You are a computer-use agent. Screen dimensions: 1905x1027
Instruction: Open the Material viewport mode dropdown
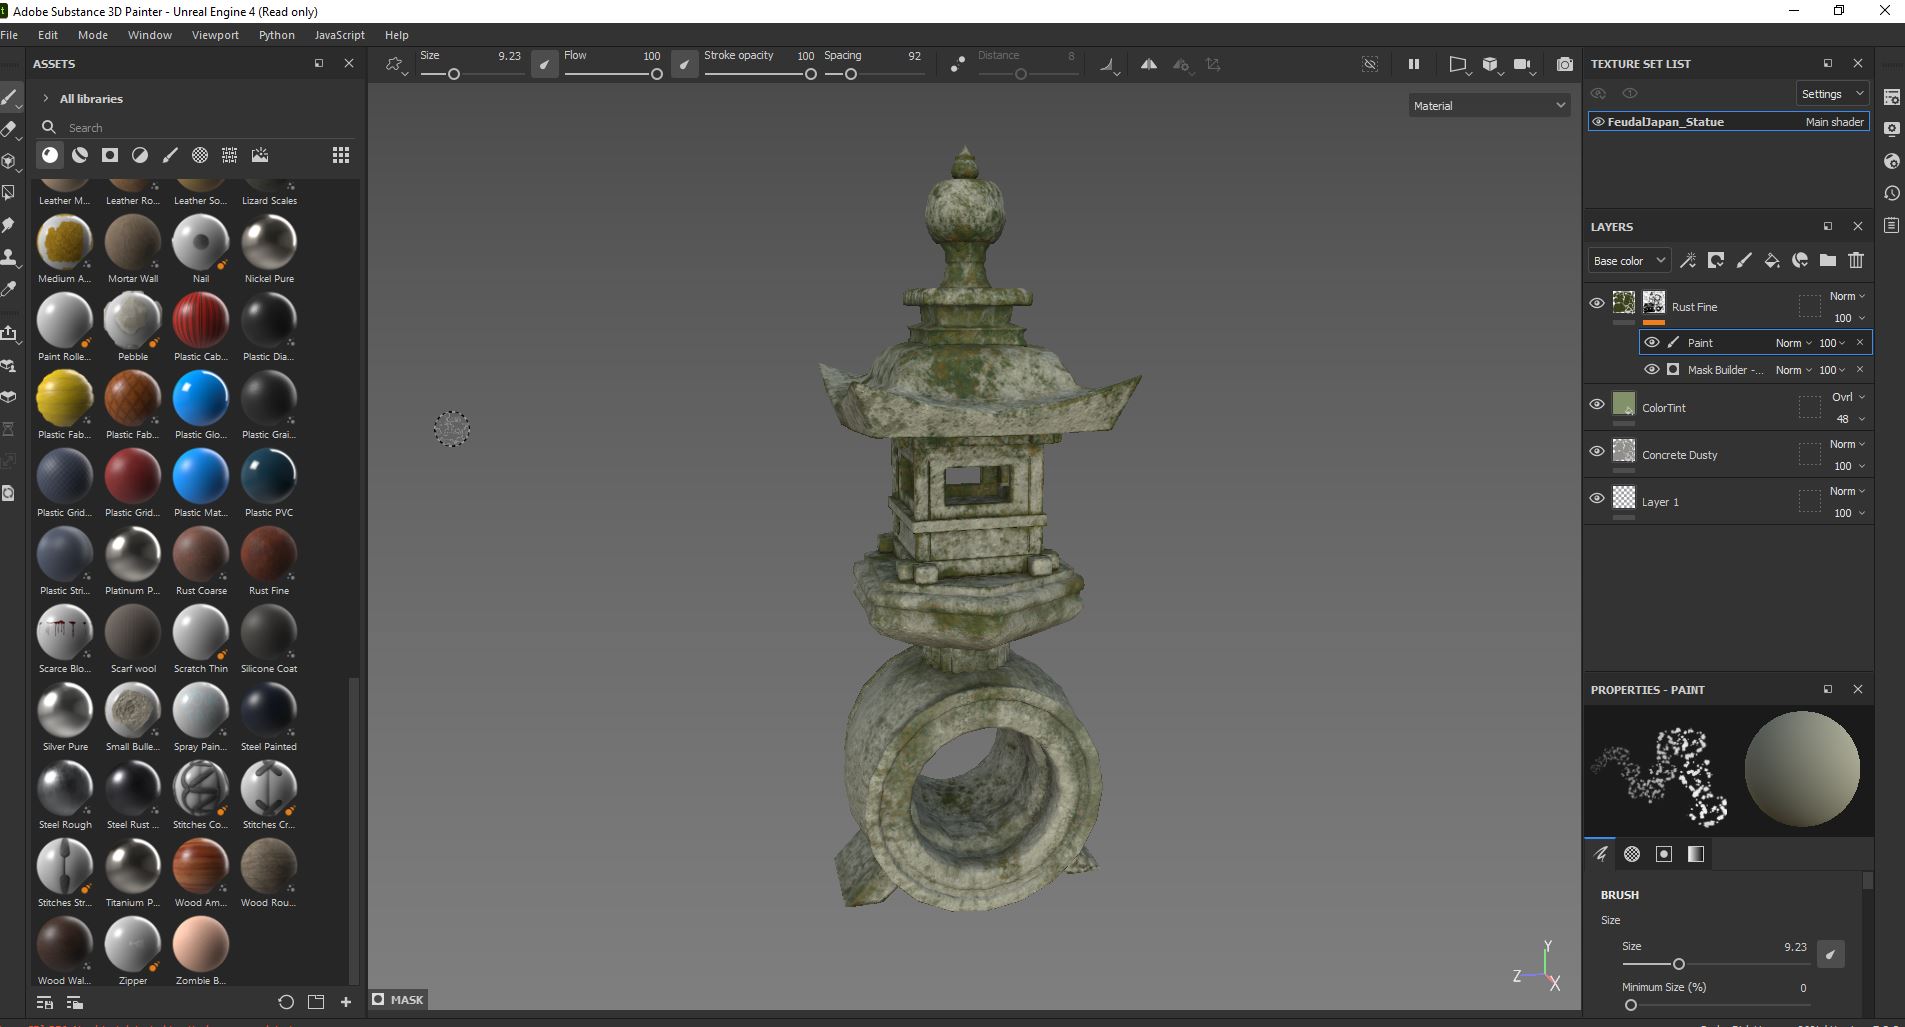(x=1488, y=106)
